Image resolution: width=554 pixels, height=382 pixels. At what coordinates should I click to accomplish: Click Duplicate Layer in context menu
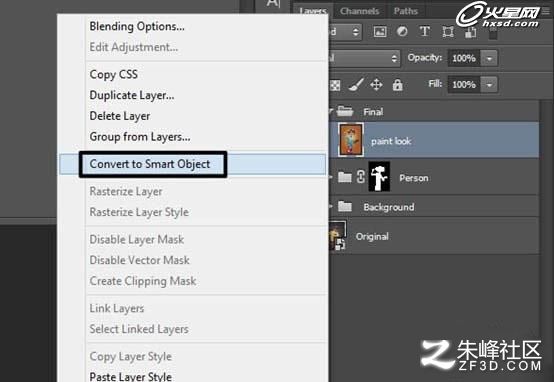(x=132, y=95)
